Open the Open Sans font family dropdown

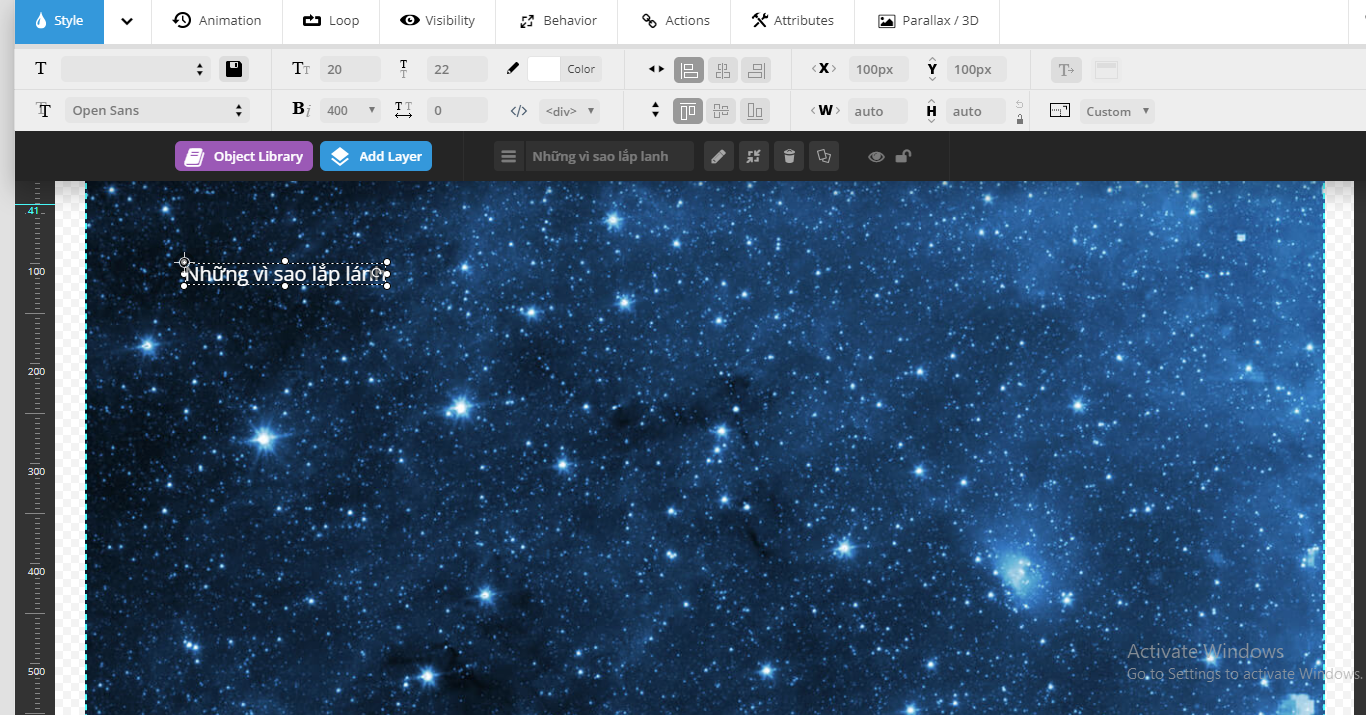tap(157, 111)
